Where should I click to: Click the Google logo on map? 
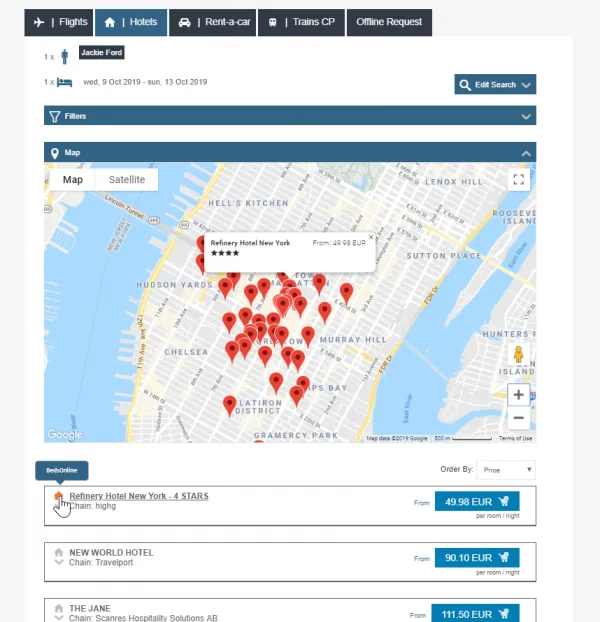point(65,435)
